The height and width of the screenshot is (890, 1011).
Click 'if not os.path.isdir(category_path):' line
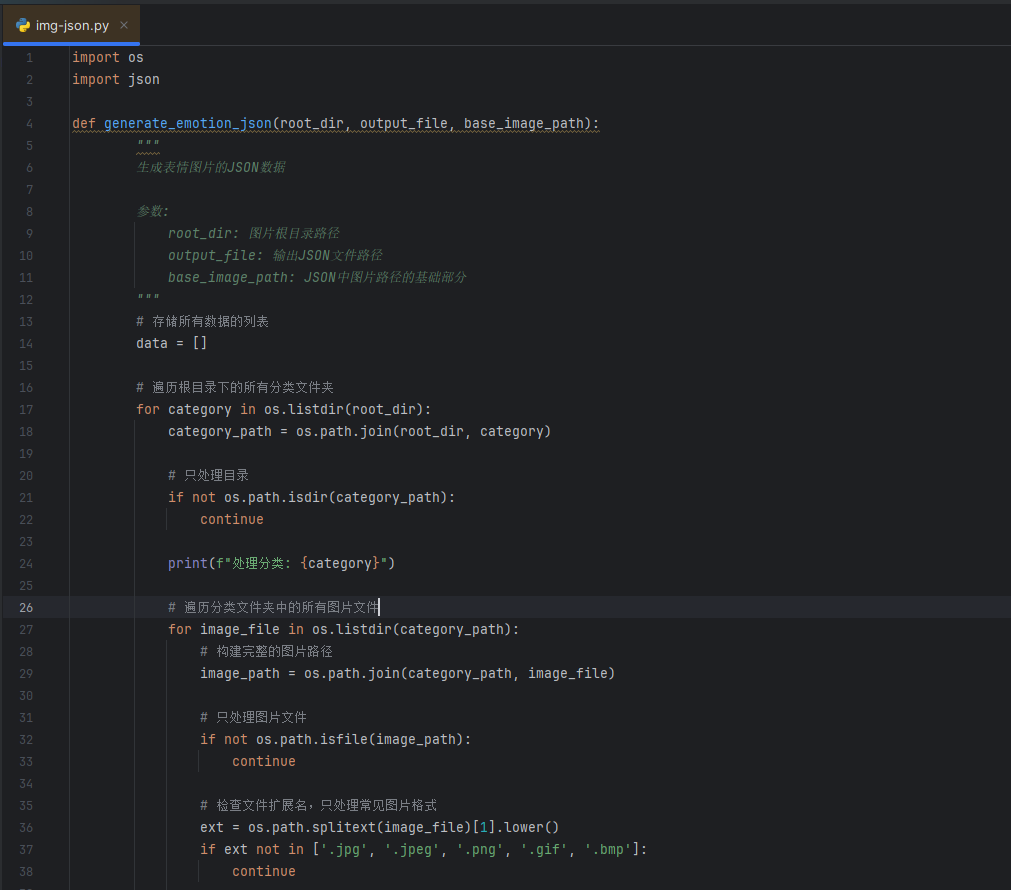coord(311,497)
